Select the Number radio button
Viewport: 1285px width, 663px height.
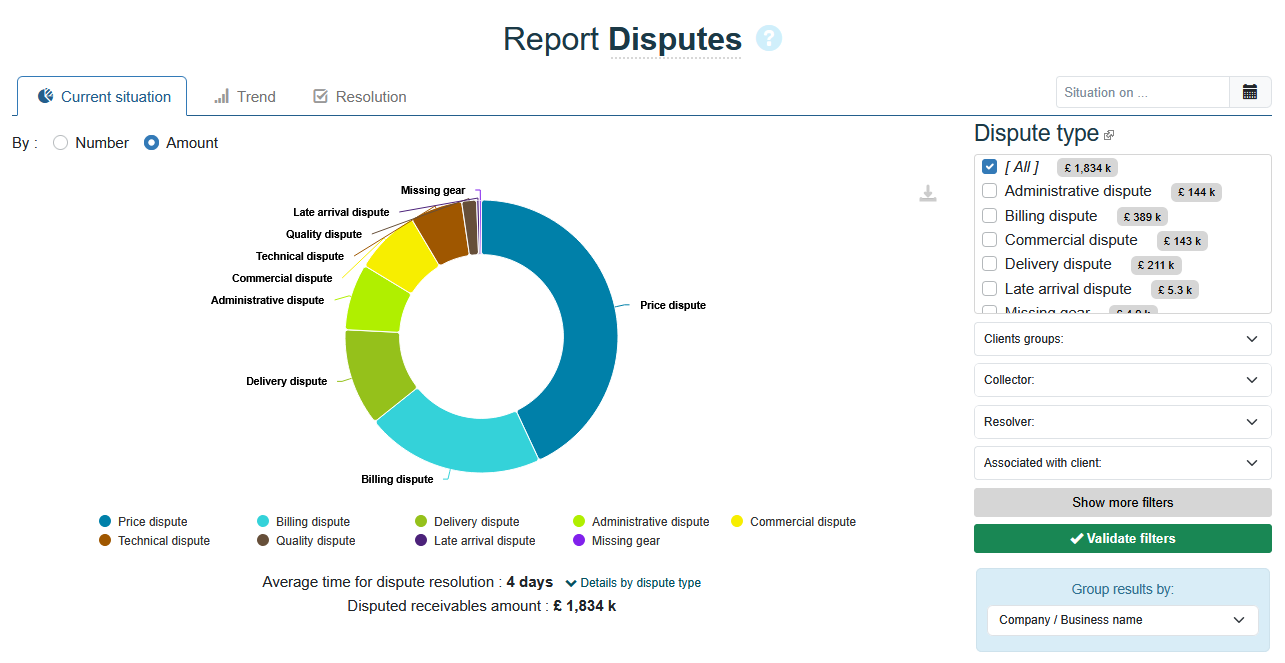(61, 143)
